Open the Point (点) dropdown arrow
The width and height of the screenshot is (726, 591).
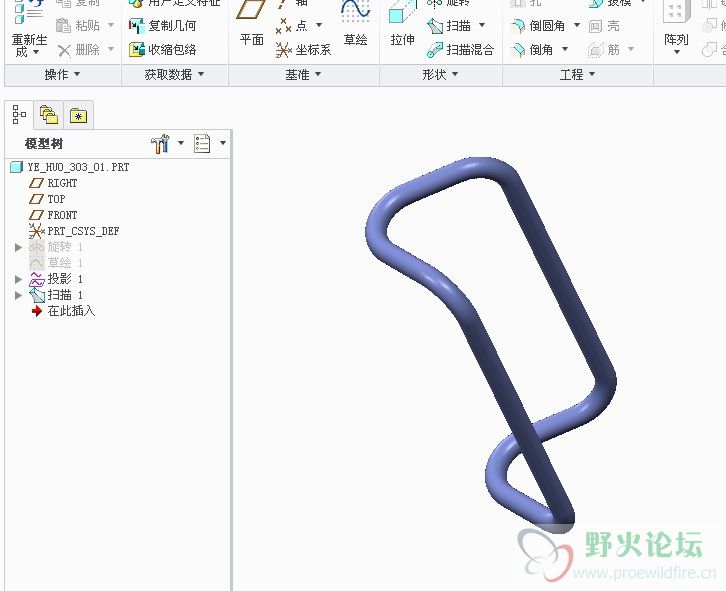(319, 25)
